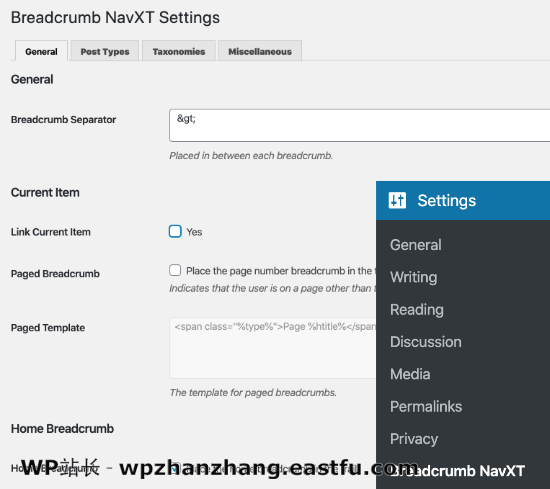This screenshot has height=489, width=550.
Task: Open Writing in the Settings submenu
Action: tap(414, 277)
